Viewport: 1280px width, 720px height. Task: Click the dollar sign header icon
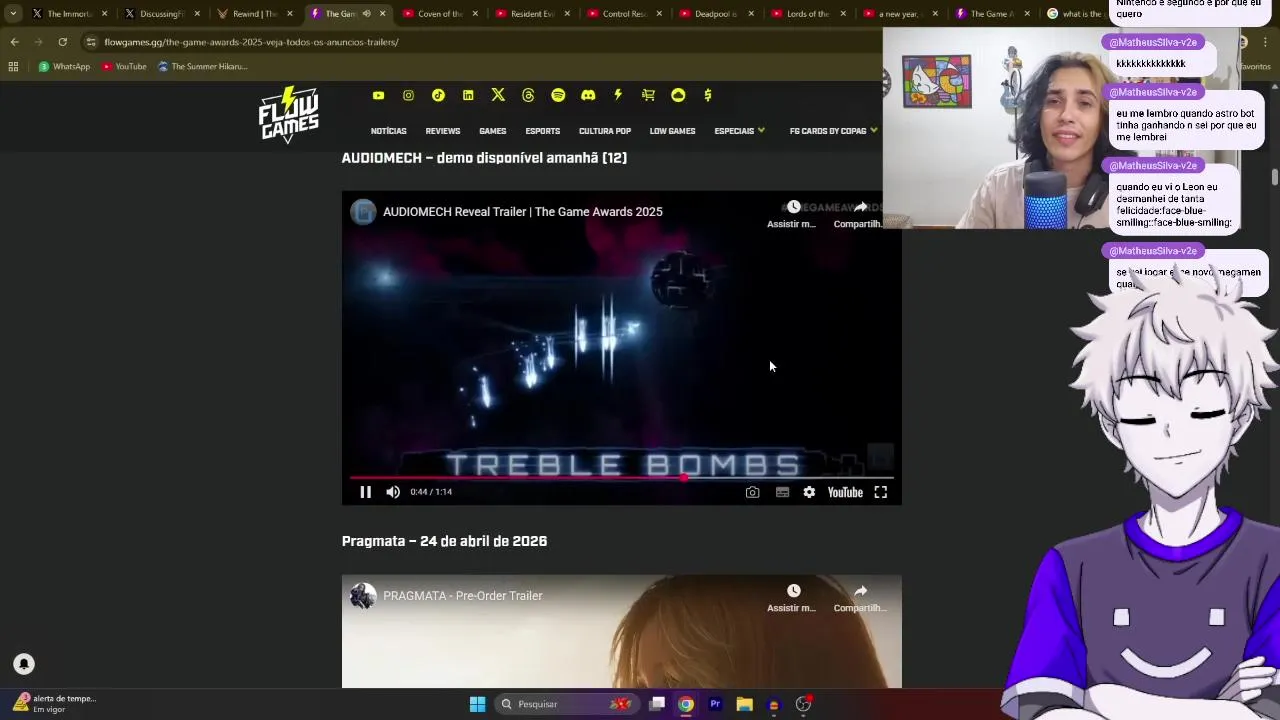pos(708,95)
